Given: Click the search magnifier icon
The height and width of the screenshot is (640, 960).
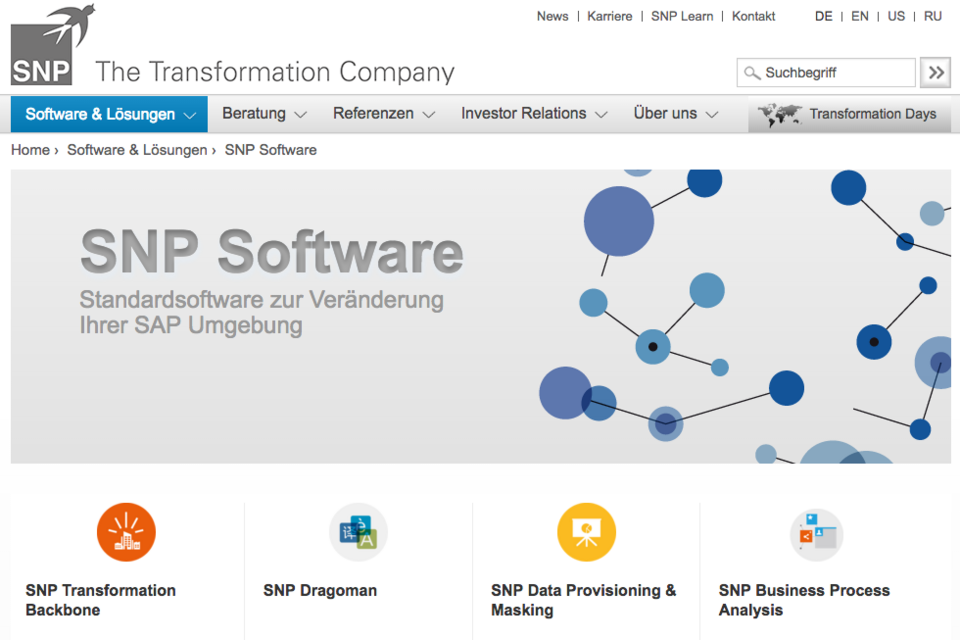Looking at the screenshot, I should click(752, 73).
